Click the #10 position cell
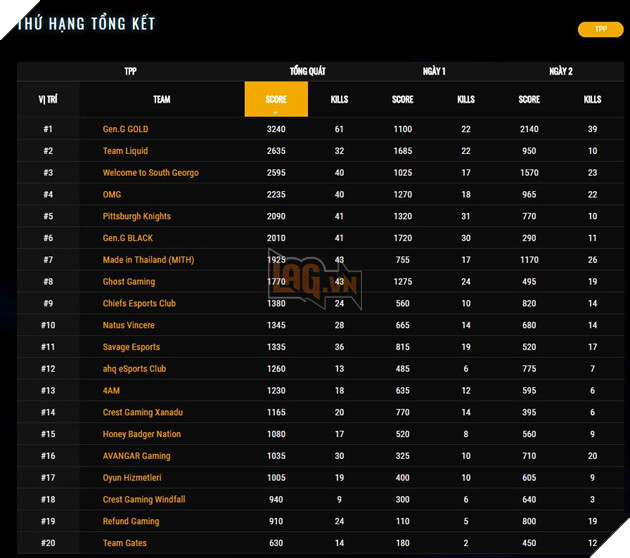 (x=48, y=325)
